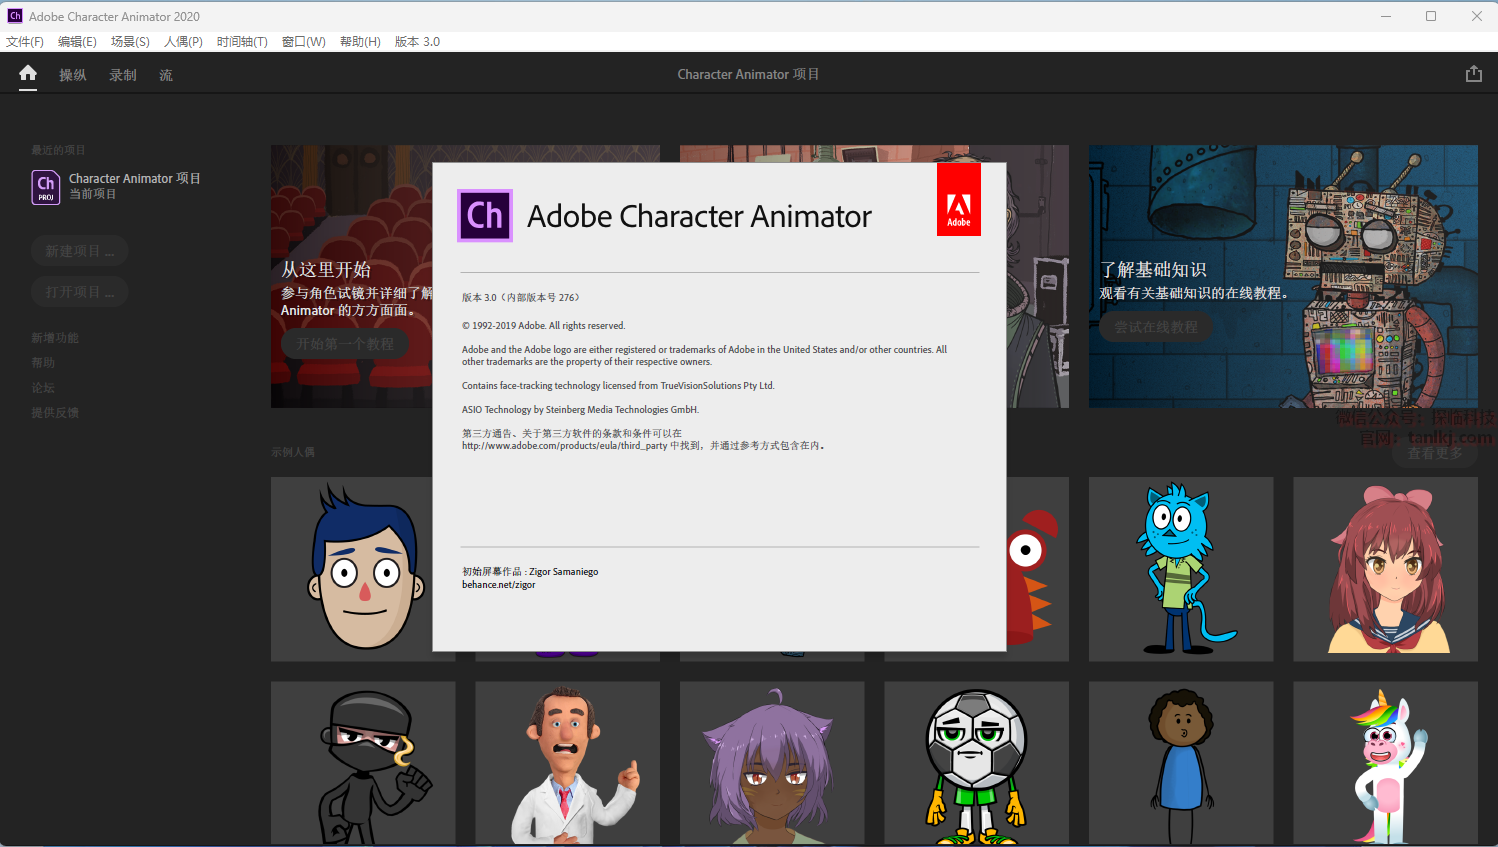Select the soccer ball character puppet
The height and width of the screenshot is (847, 1498).
976,763
